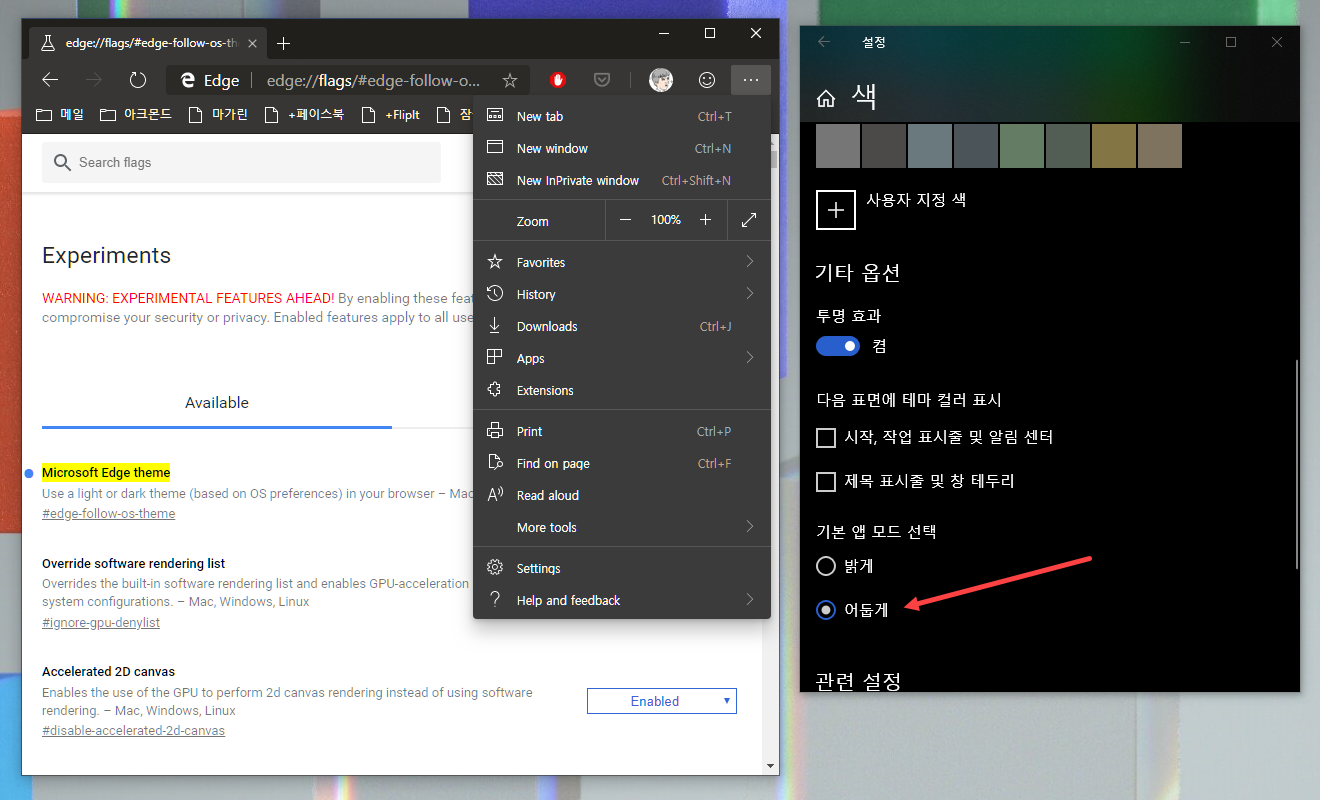
Task: Click the New tab label in the Edge menu
Action: click(540, 117)
